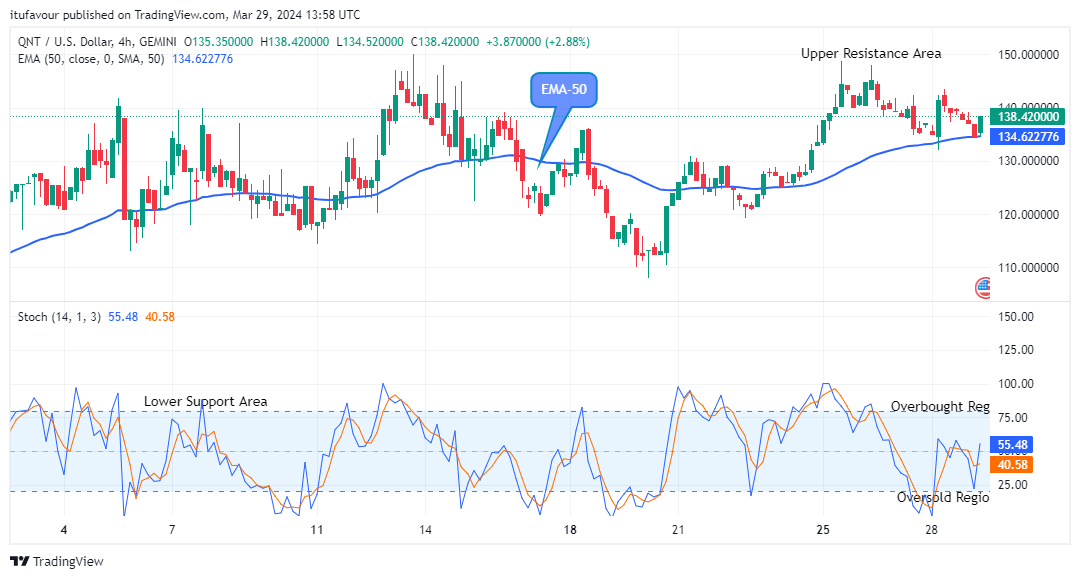The height and width of the screenshot is (579, 1080).
Task: Click date label 14 on time axis
Action: (425, 529)
